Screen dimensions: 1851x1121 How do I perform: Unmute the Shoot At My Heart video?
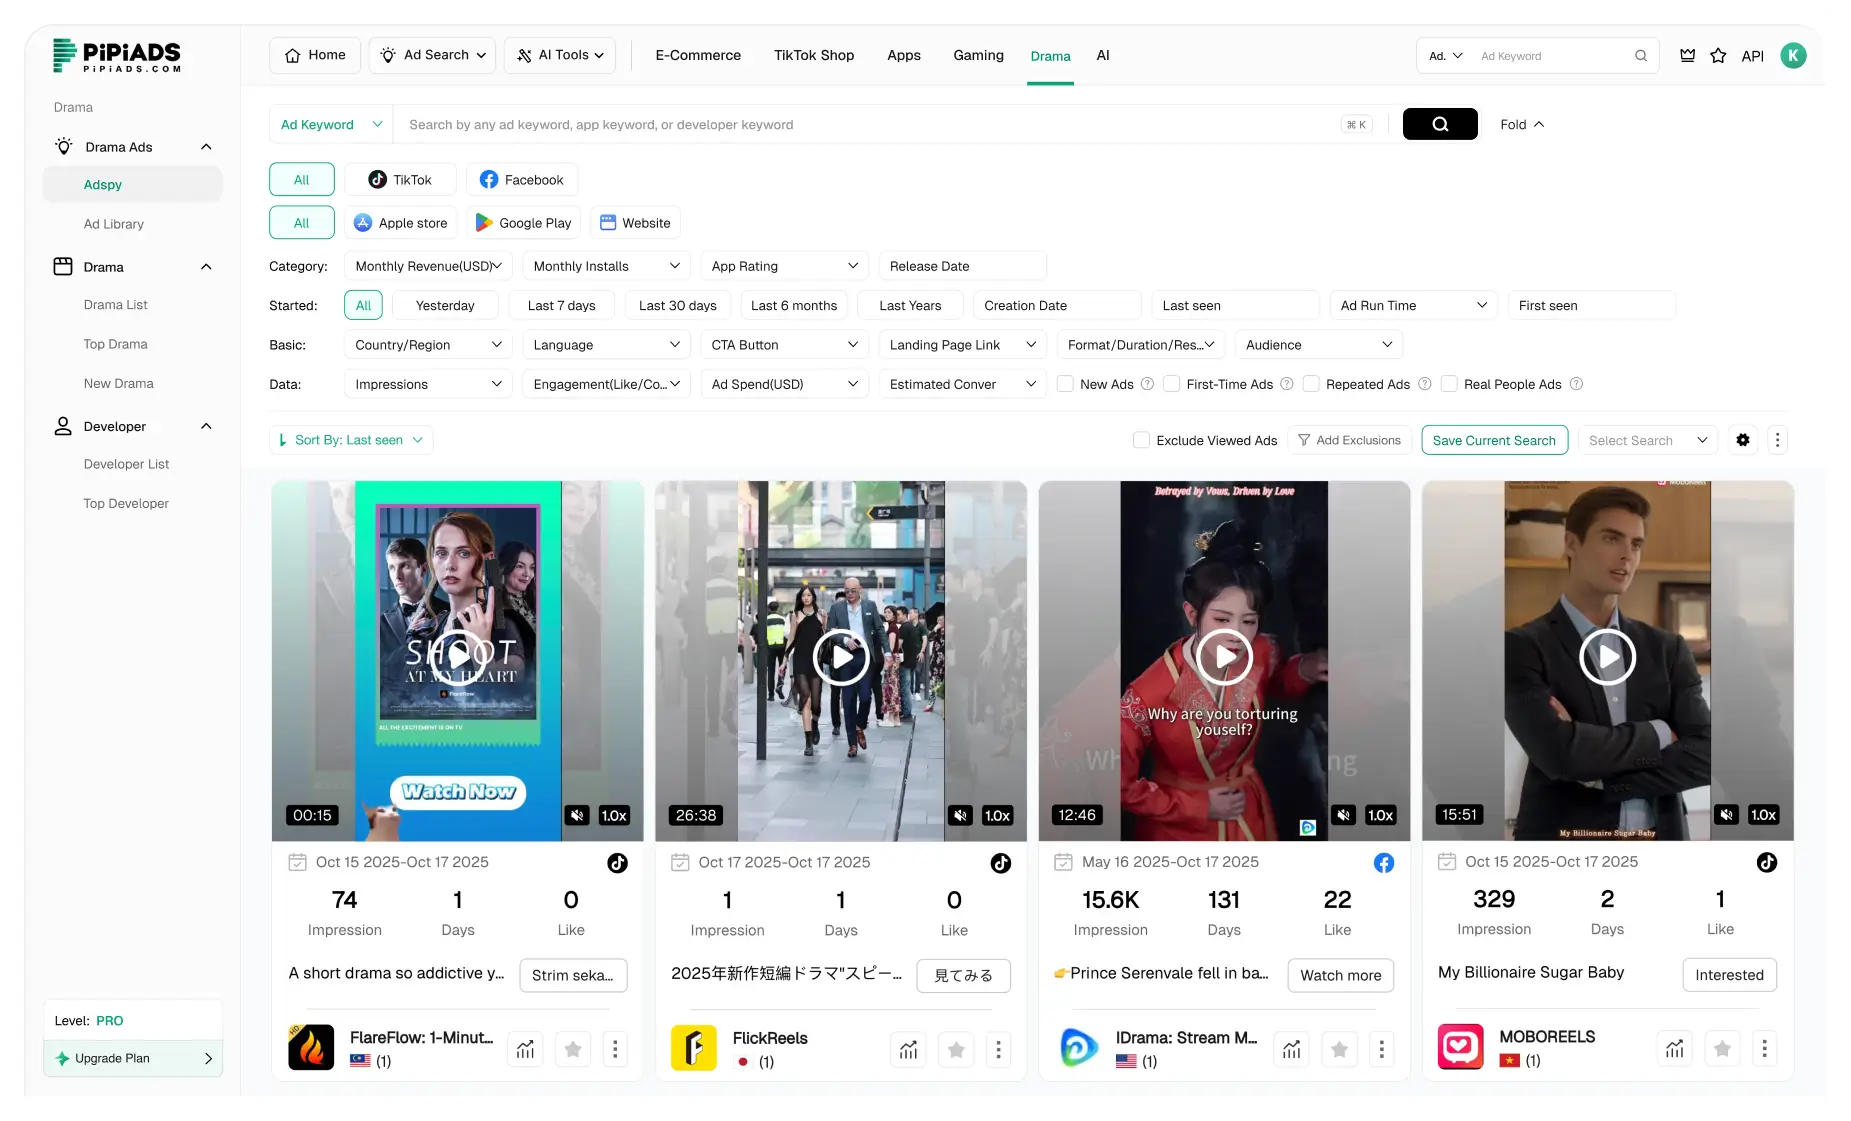click(x=577, y=815)
